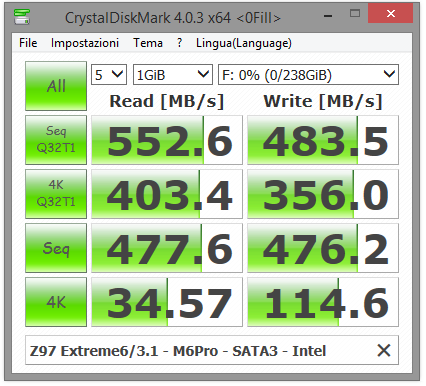Viewport: 426px width, 386px height.
Task: Clear the comment with the X icon
Action: (384, 350)
